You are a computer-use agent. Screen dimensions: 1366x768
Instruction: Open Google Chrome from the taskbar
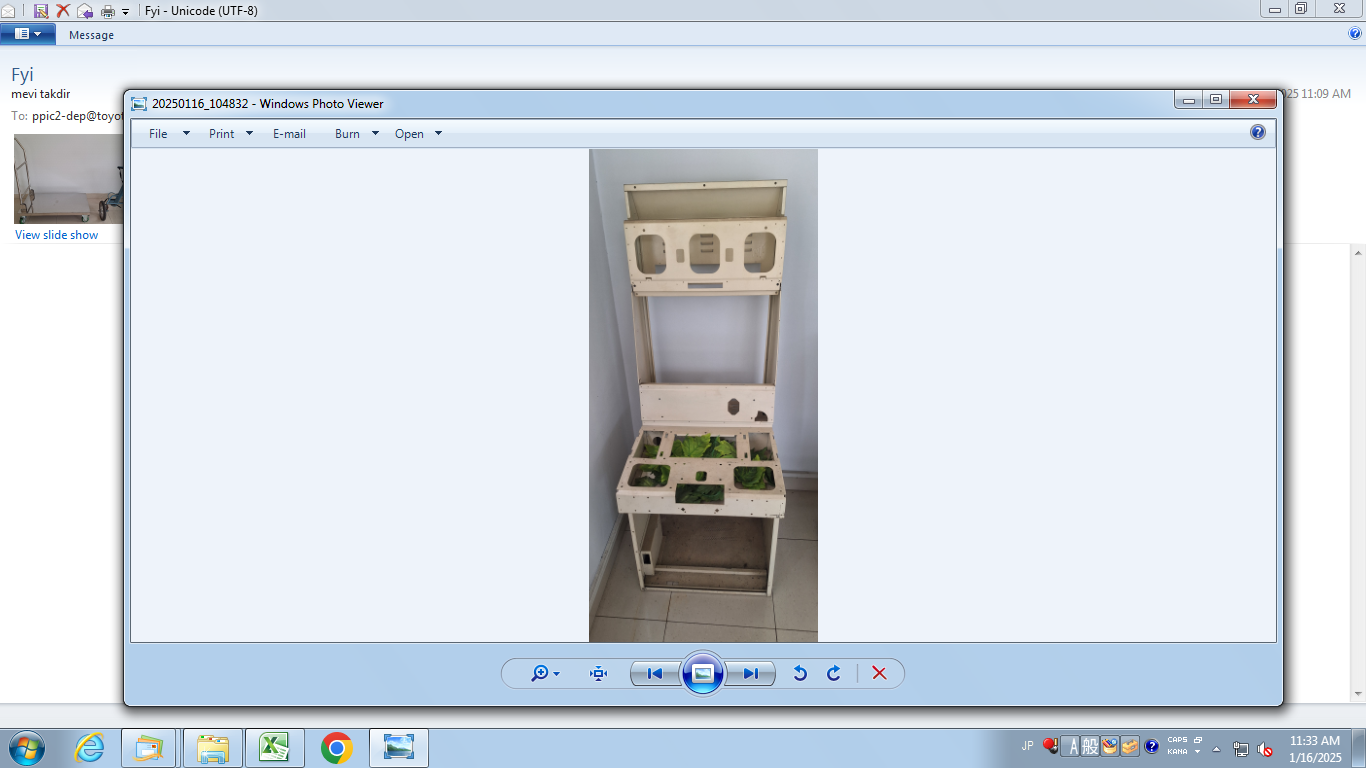pos(337,748)
